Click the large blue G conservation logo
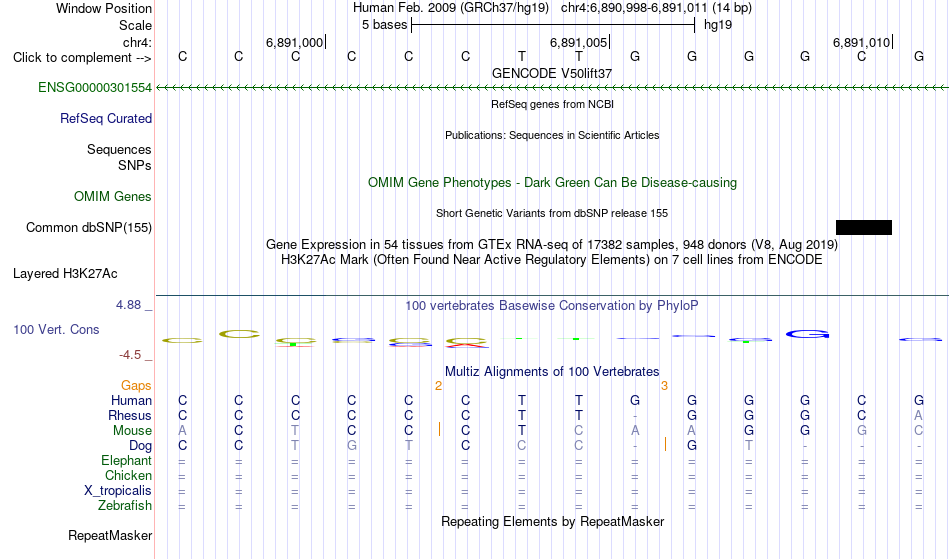Screen dimensions: 950x559 click(x=807, y=334)
